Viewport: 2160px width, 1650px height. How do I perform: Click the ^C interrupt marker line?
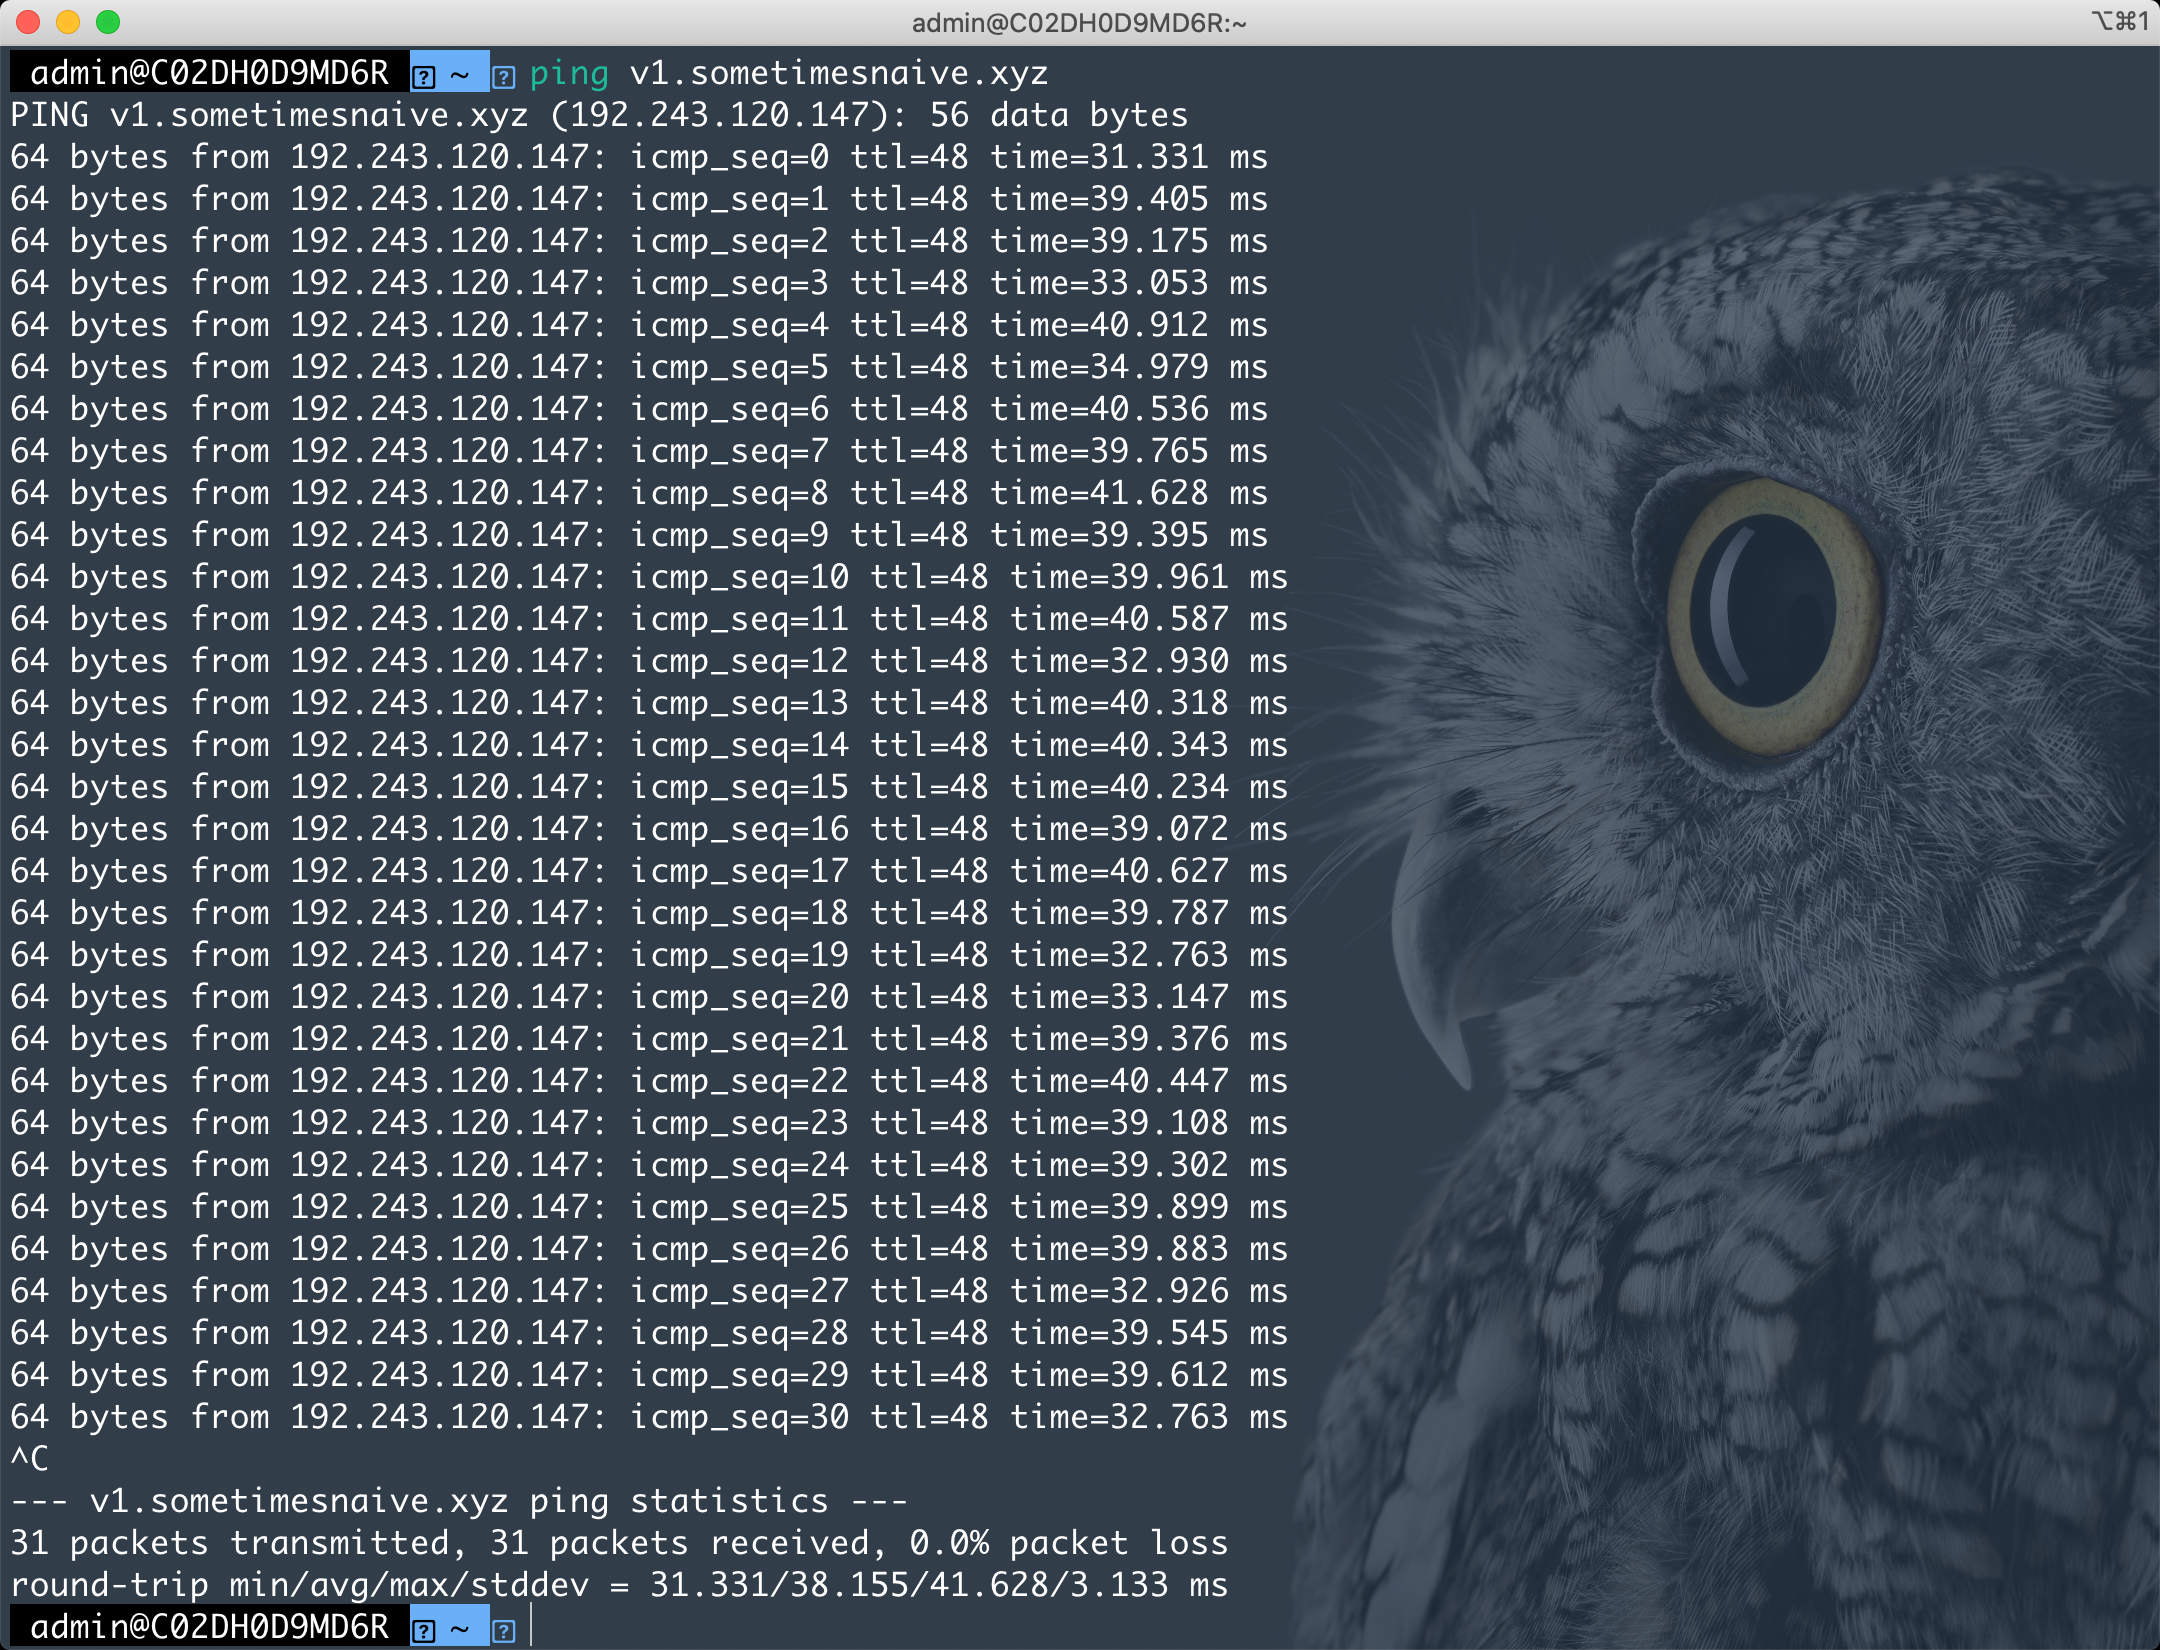coord(30,1459)
